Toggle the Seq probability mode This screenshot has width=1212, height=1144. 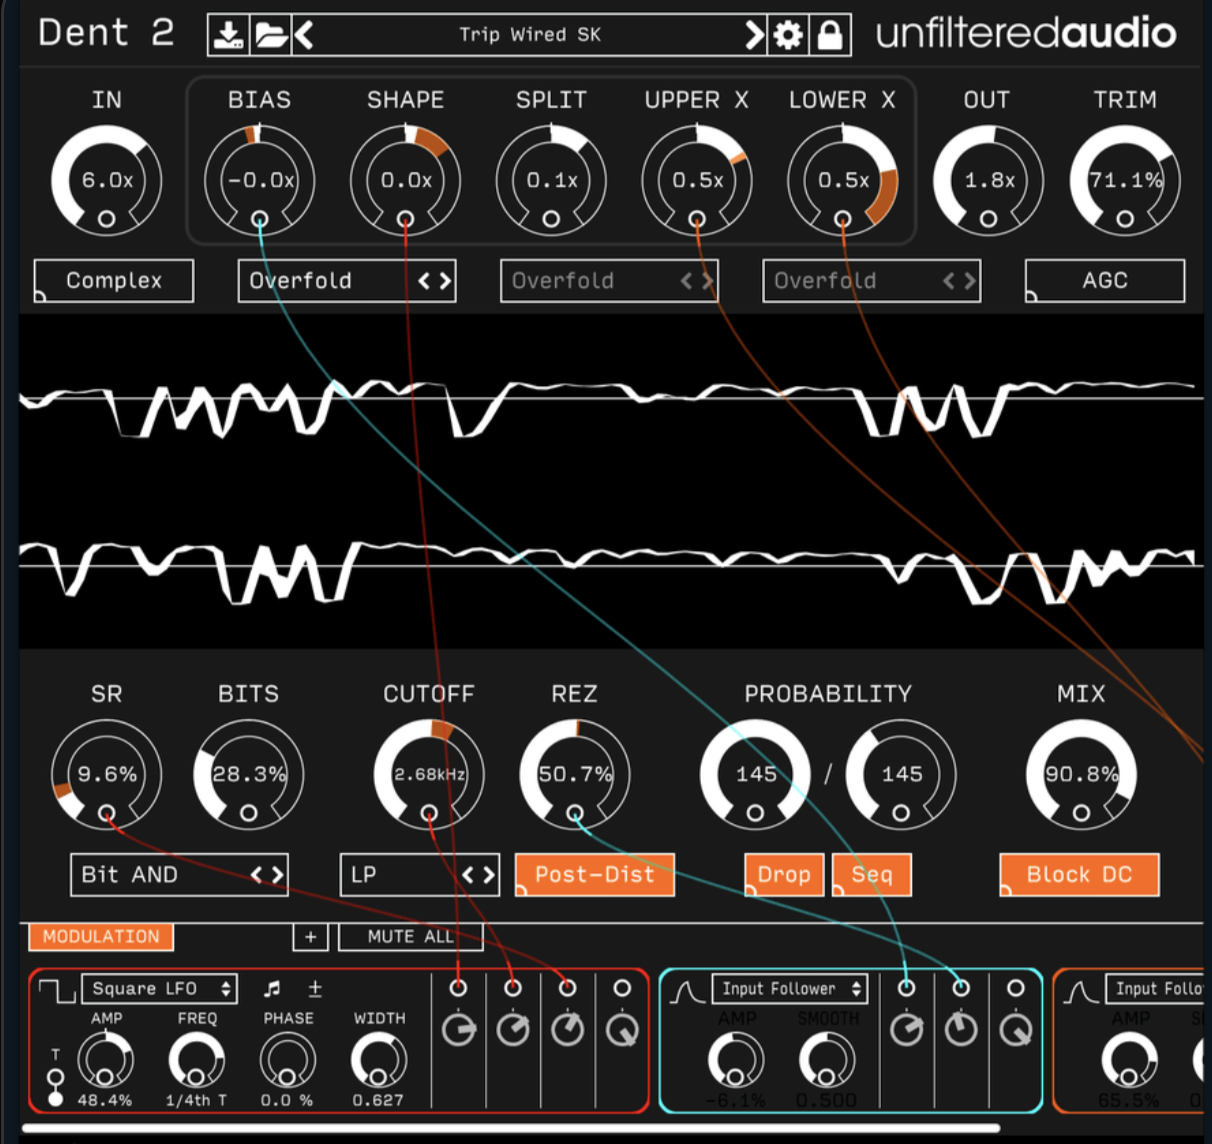[x=871, y=875]
